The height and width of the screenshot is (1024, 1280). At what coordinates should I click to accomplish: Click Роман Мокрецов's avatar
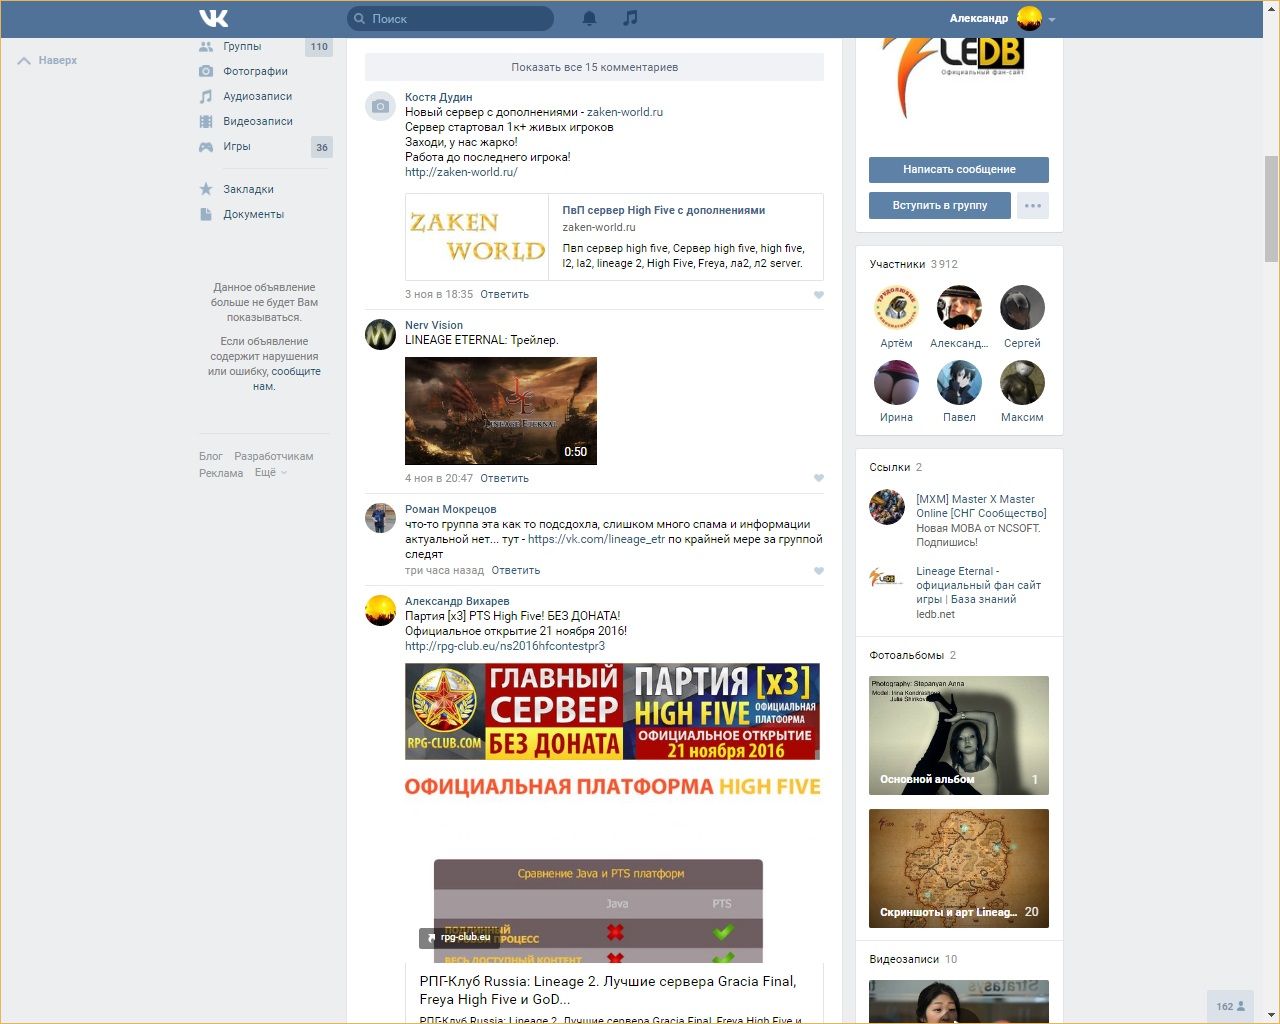coord(380,518)
